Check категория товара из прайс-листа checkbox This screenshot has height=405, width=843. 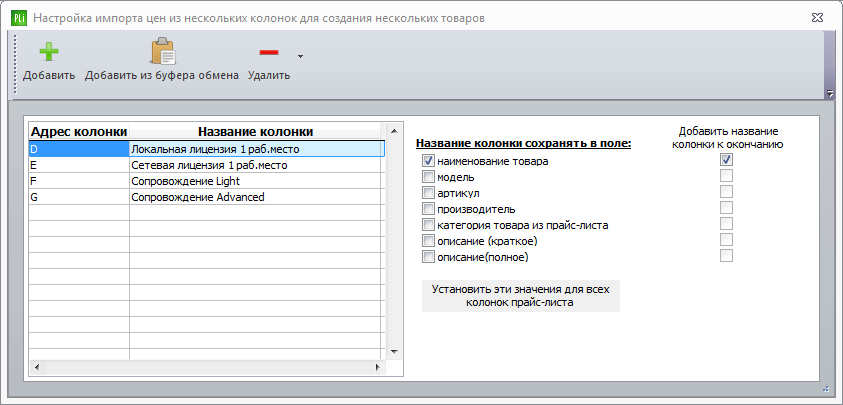pyautogui.click(x=428, y=225)
